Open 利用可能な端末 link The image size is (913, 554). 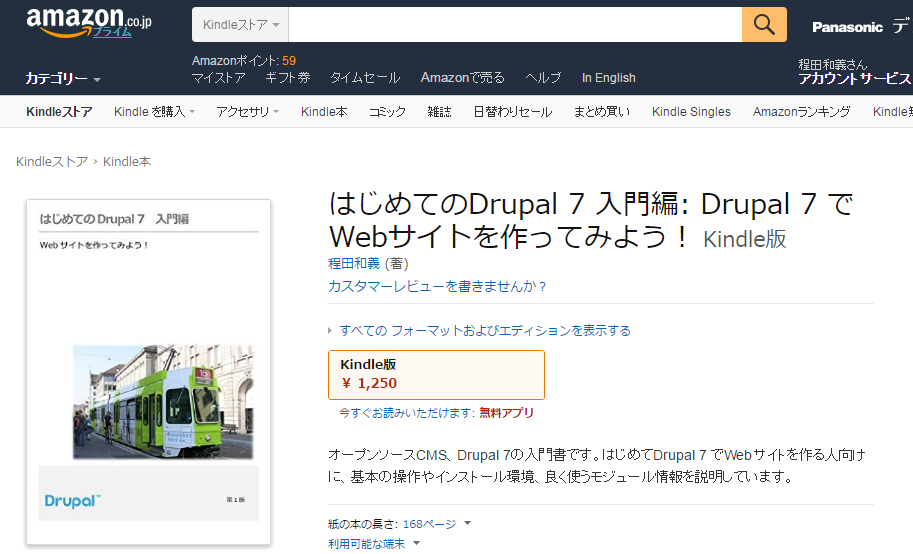pos(366,544)
